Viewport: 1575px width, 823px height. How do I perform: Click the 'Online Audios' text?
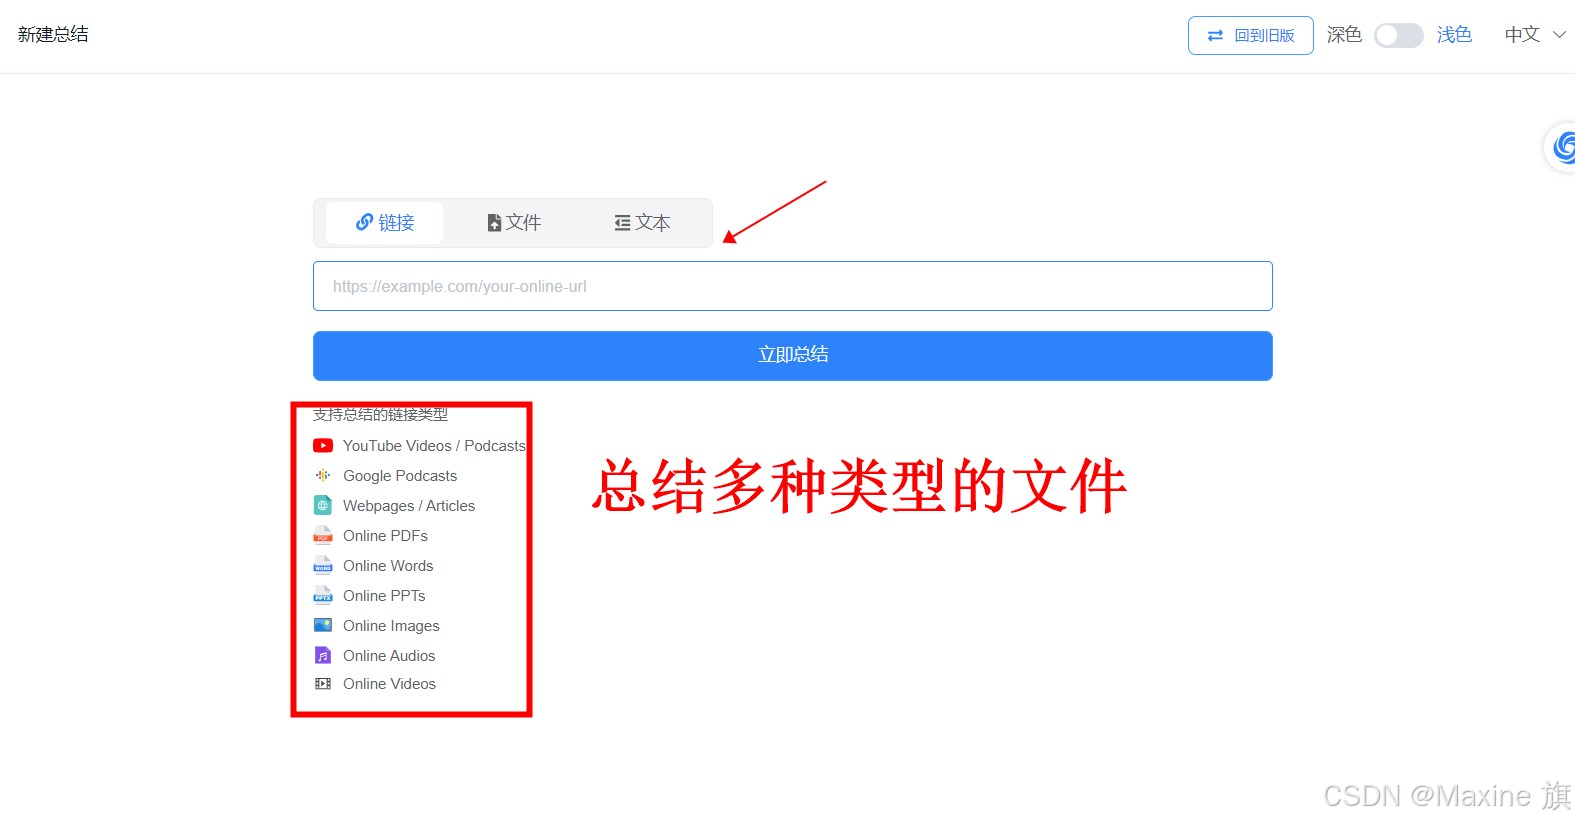(x=389, y=656)
